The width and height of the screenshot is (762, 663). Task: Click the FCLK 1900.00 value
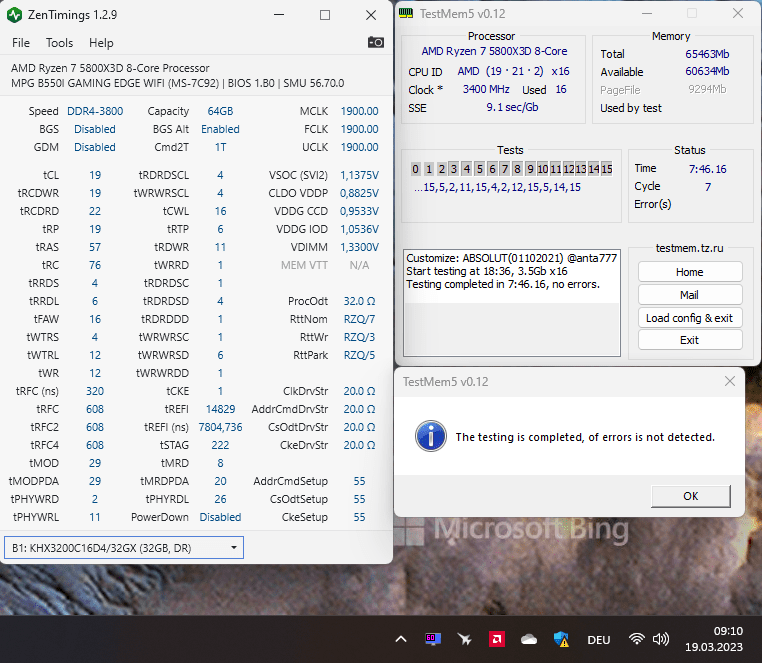click(x=359, y=129)
